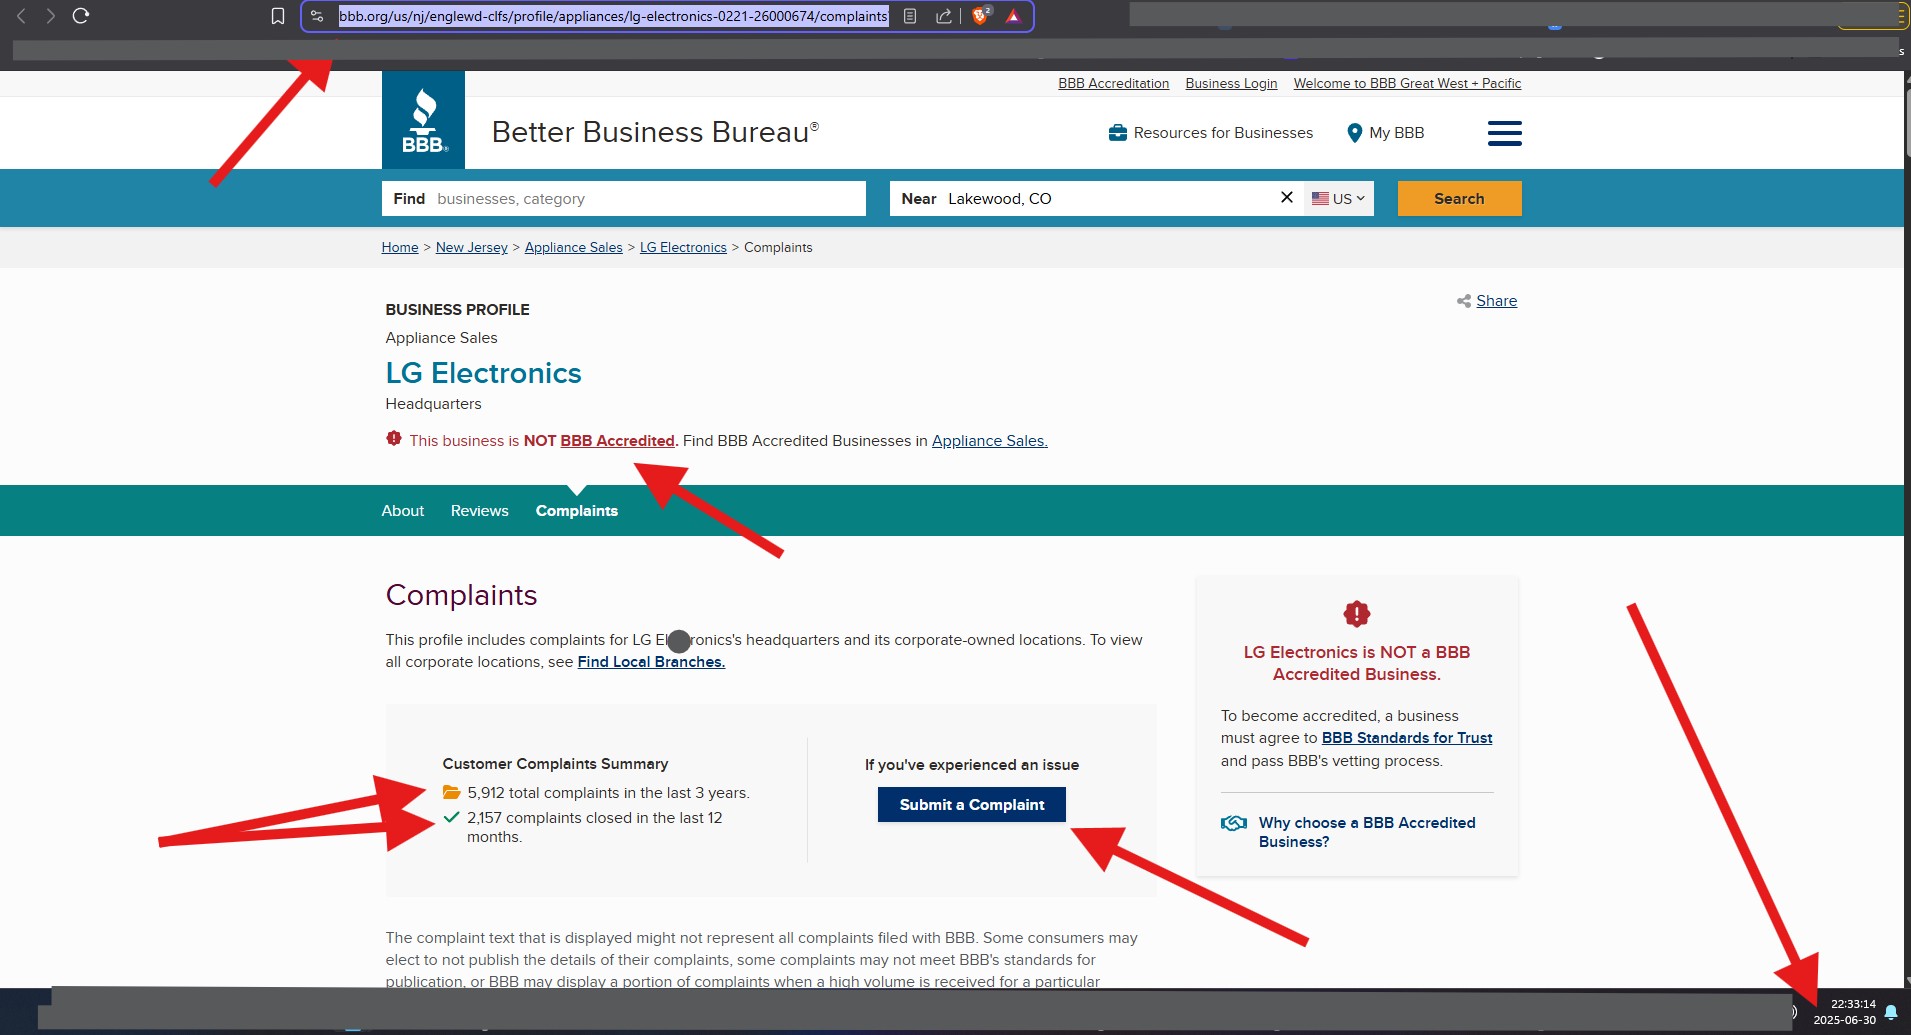Expand the US country dropdown
1911x1035 pixels.
point(1338,198)
